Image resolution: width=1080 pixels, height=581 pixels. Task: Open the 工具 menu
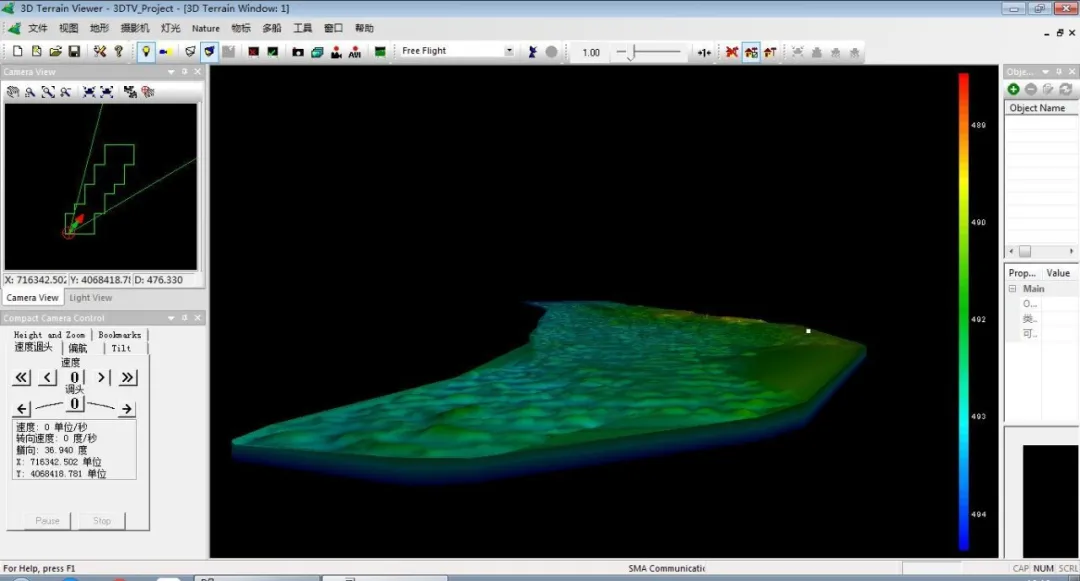tap(302, 28)
